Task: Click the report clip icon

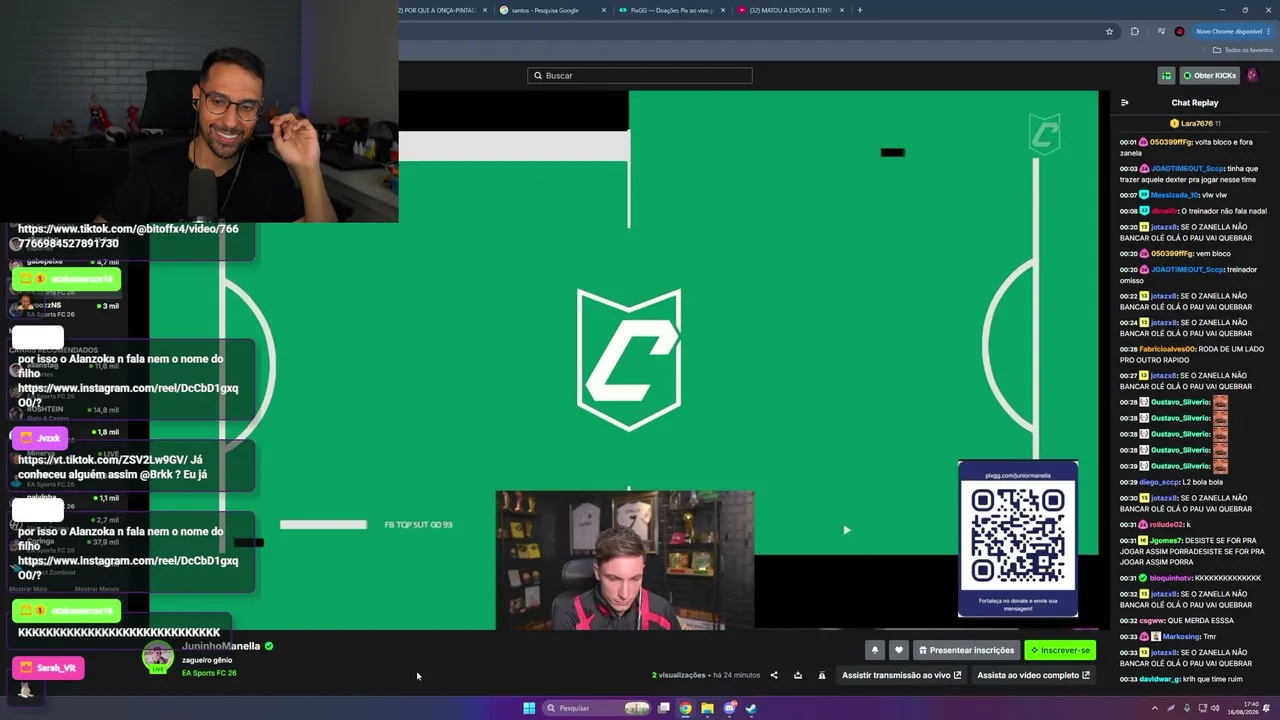Action: (x=822, y=675)
